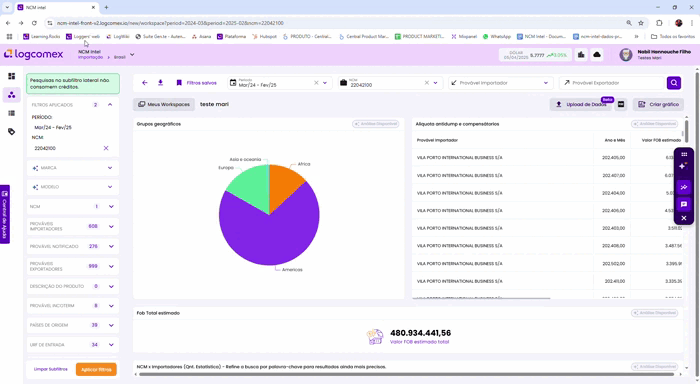700x384 pixels.
Task: Expand the Países de Origem subfilter
Action: pyautogui.click(x=111, y=326)
